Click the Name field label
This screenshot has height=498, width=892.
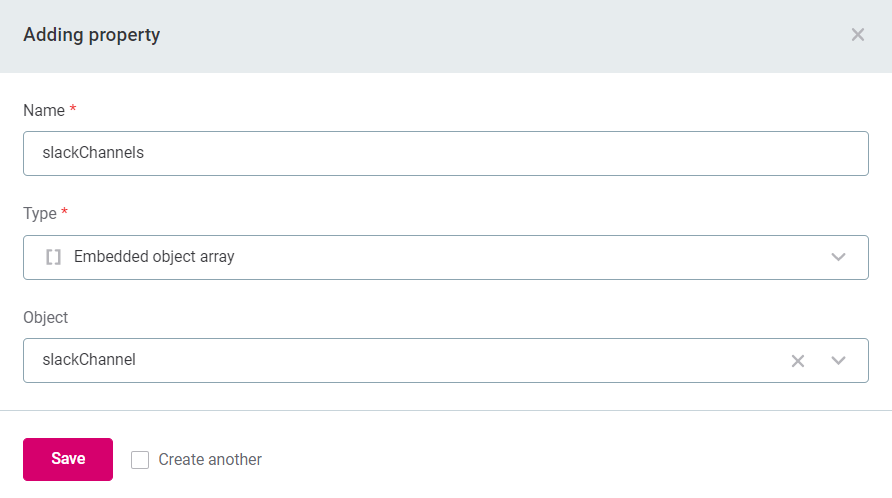(x=44, y=110)
